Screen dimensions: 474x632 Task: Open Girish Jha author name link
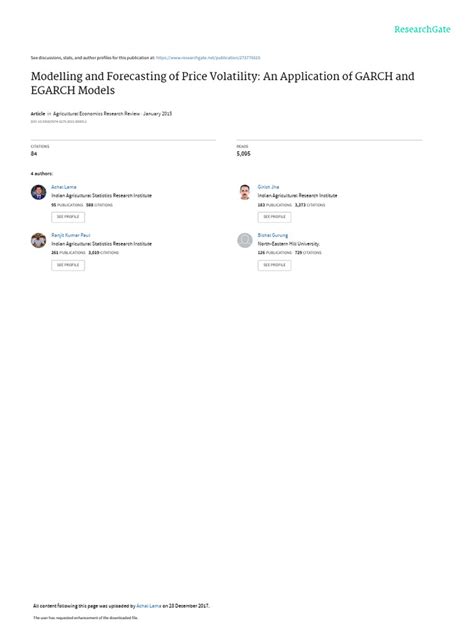tap(268, 187)
